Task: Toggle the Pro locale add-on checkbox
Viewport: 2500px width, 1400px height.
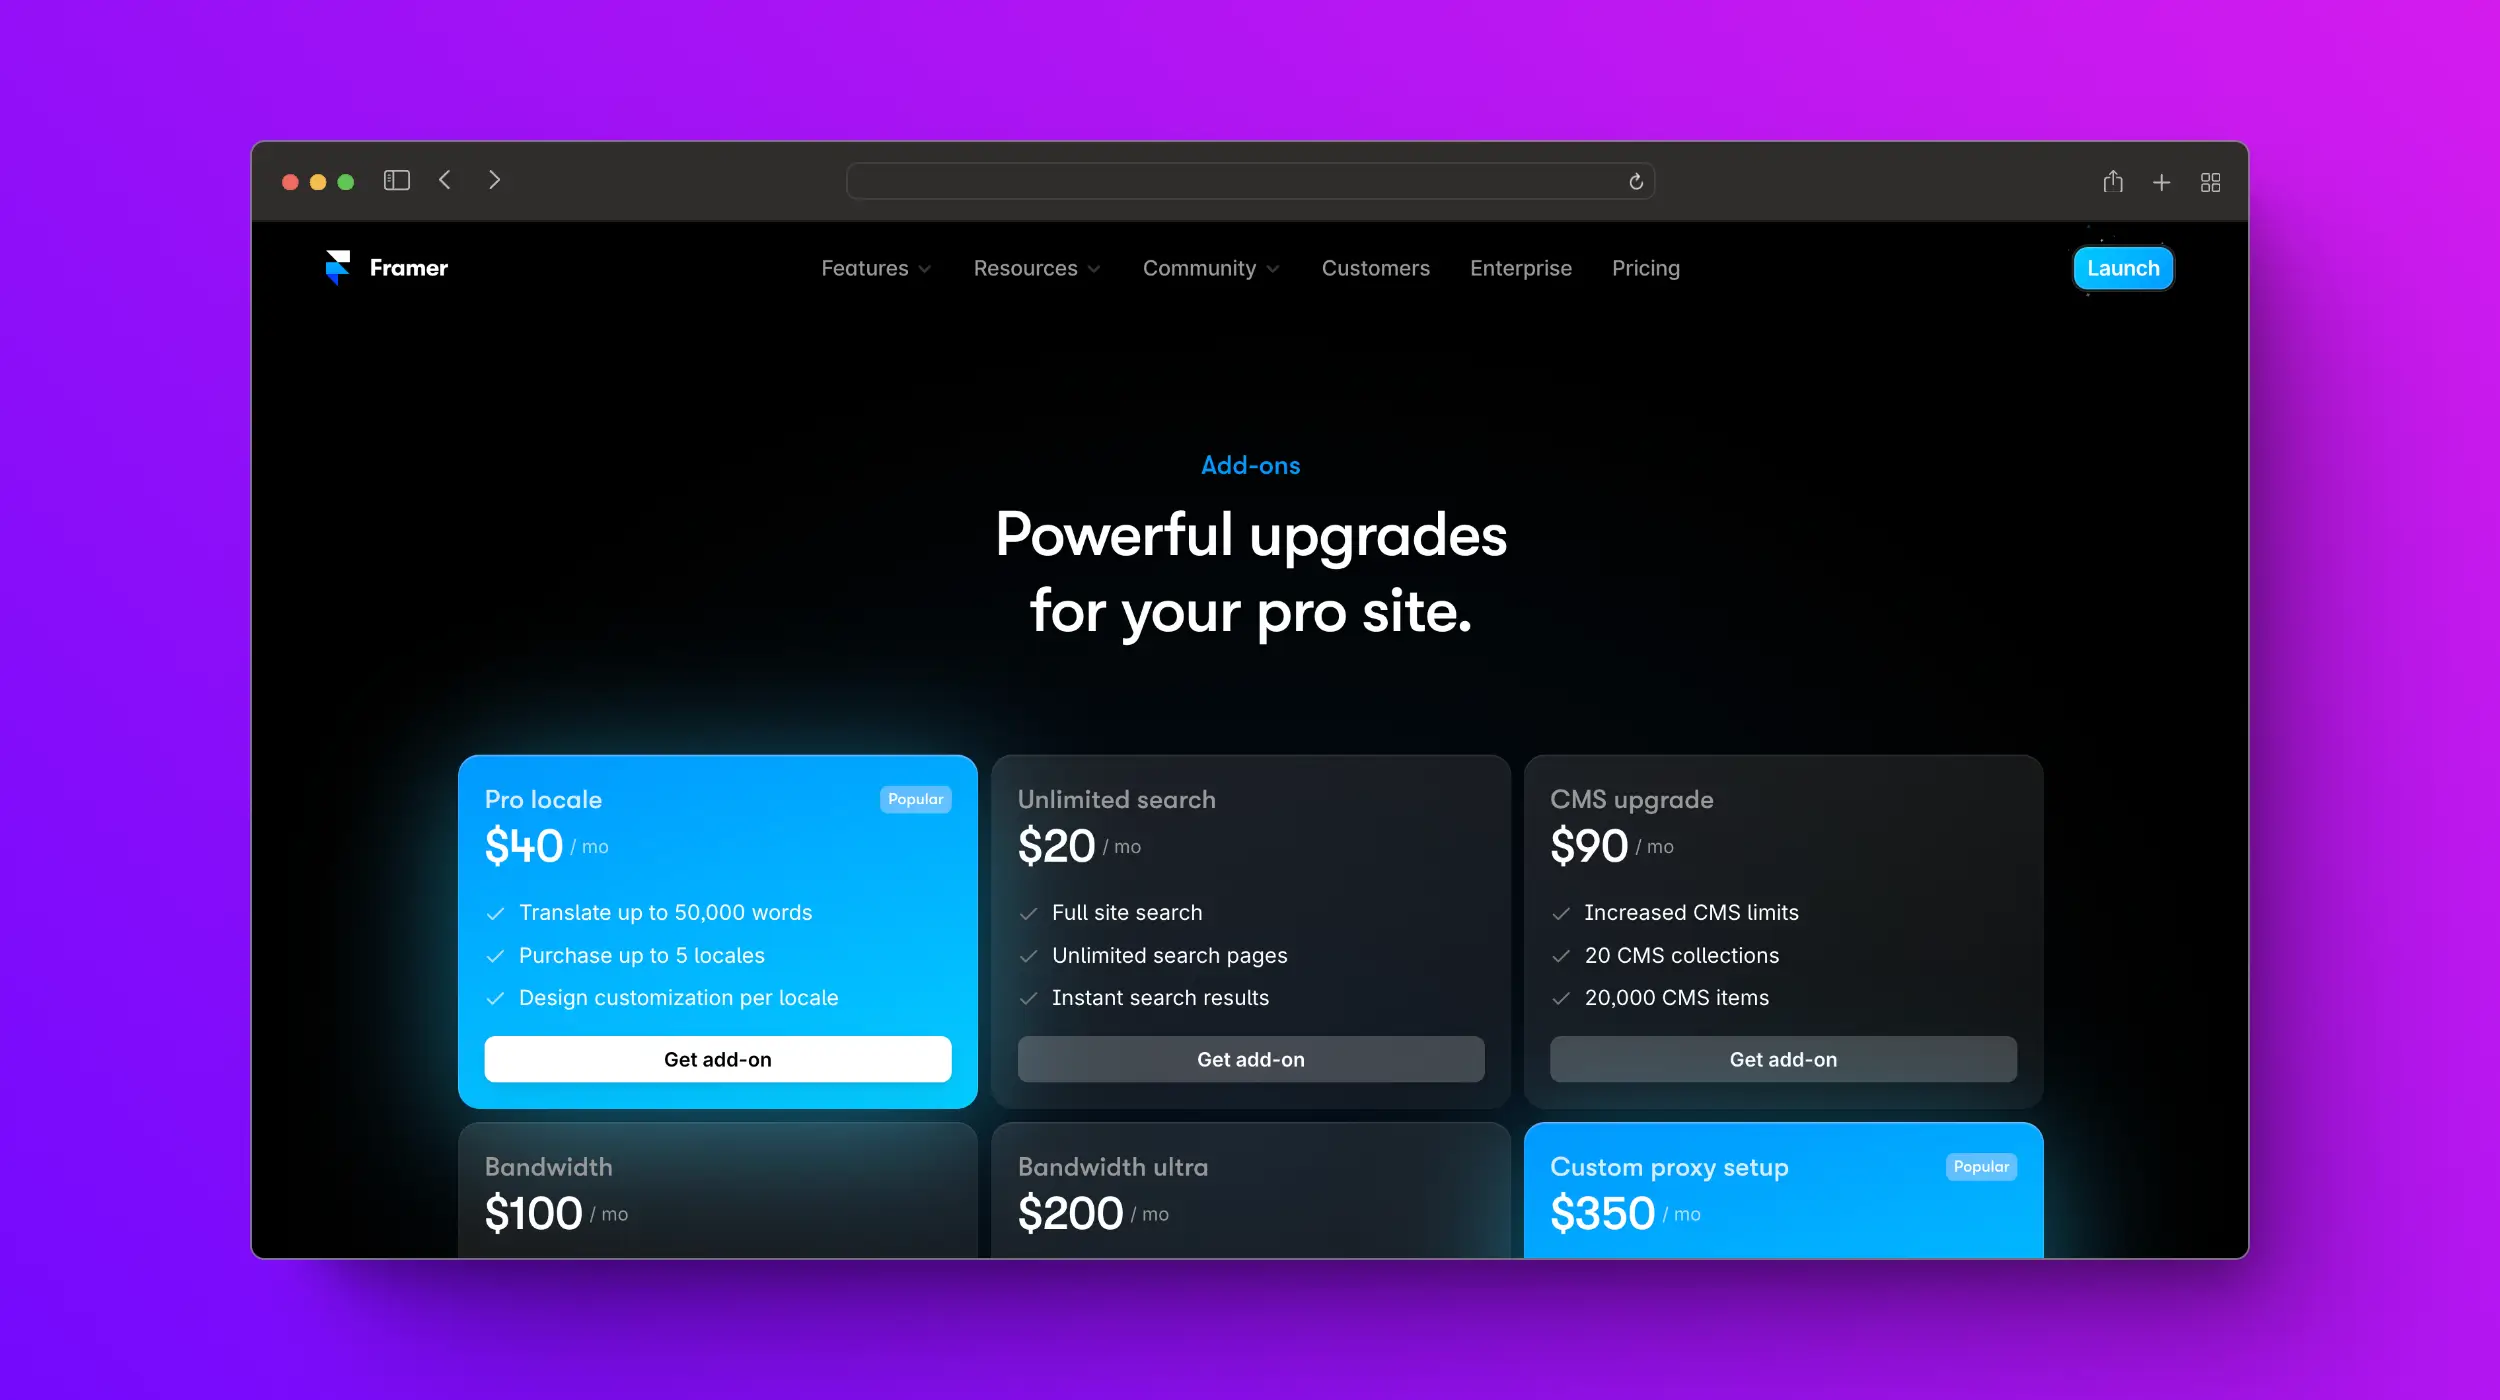Action: tap(718, 1058)
